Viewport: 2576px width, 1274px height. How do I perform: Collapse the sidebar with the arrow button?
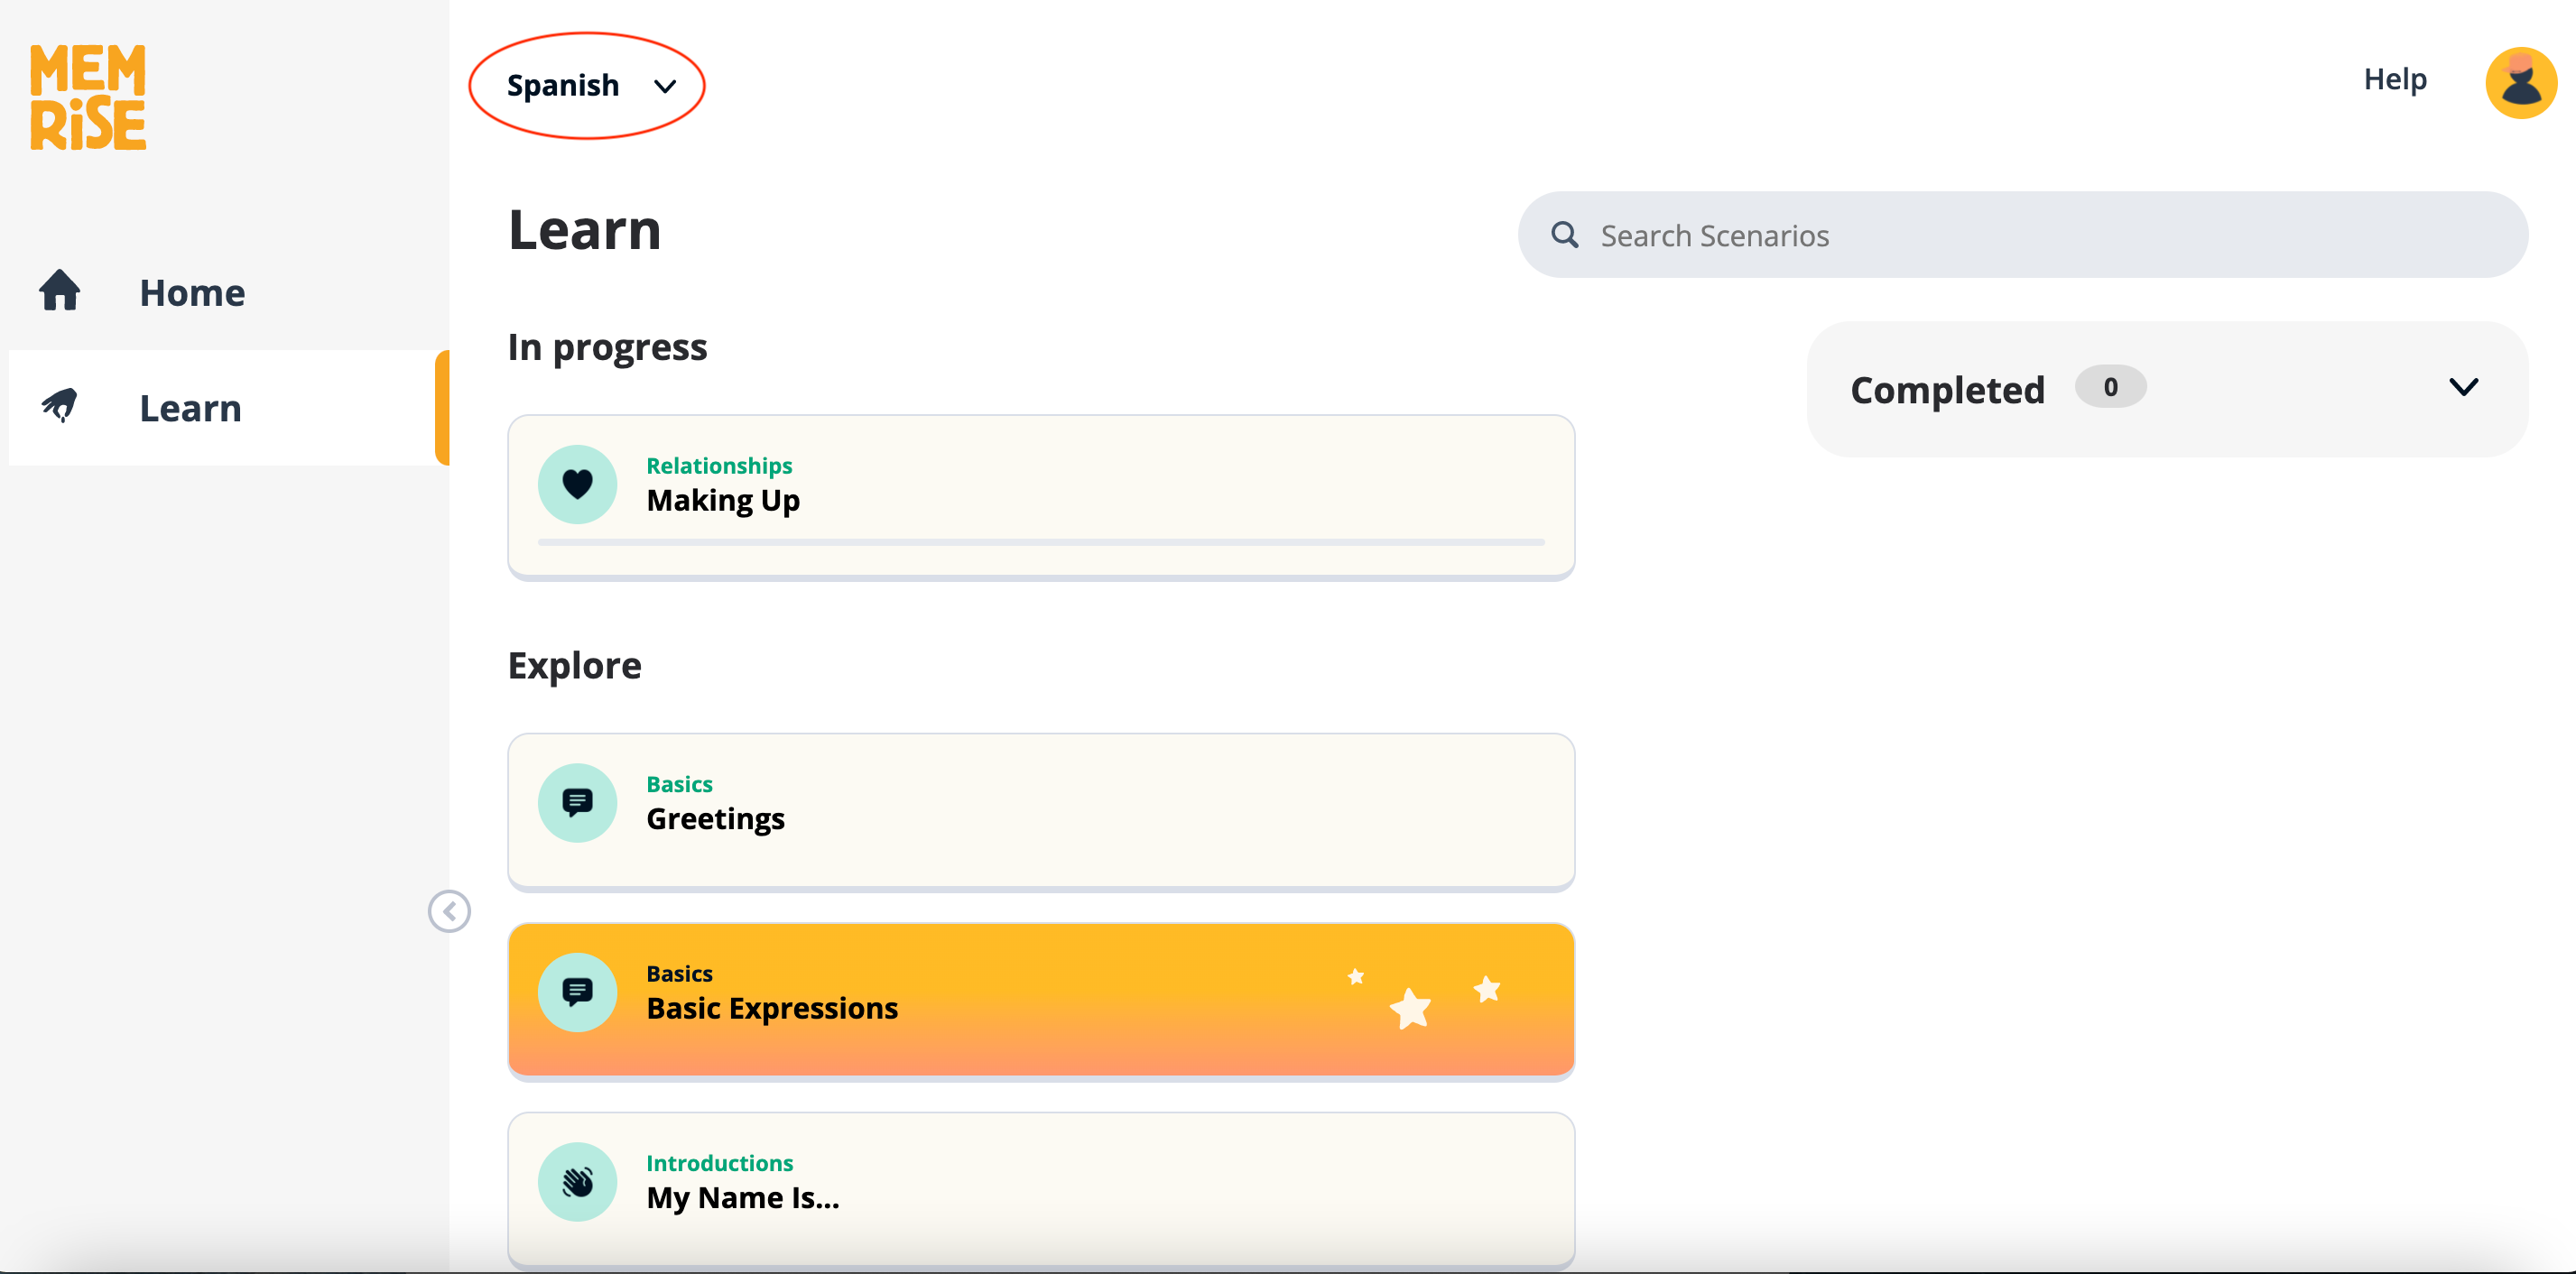pos(449,911)
